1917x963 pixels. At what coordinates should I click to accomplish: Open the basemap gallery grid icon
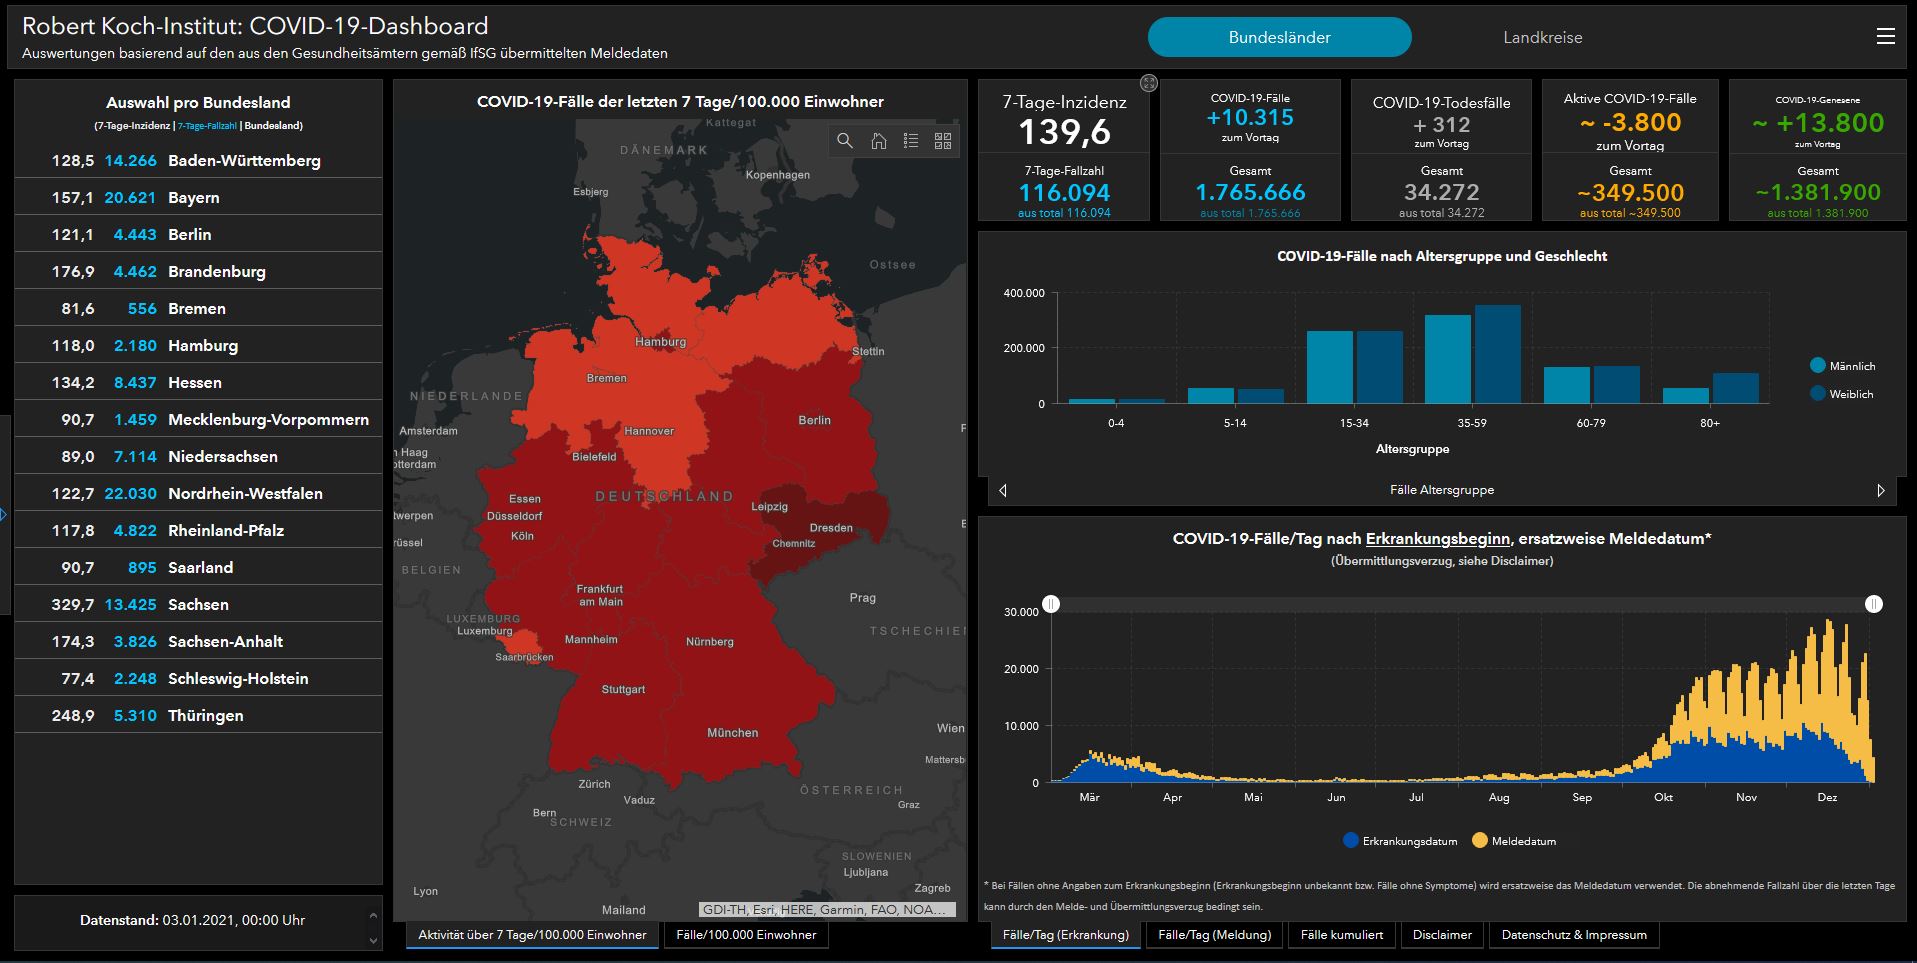pyautogui.click(x=943, y=141)
